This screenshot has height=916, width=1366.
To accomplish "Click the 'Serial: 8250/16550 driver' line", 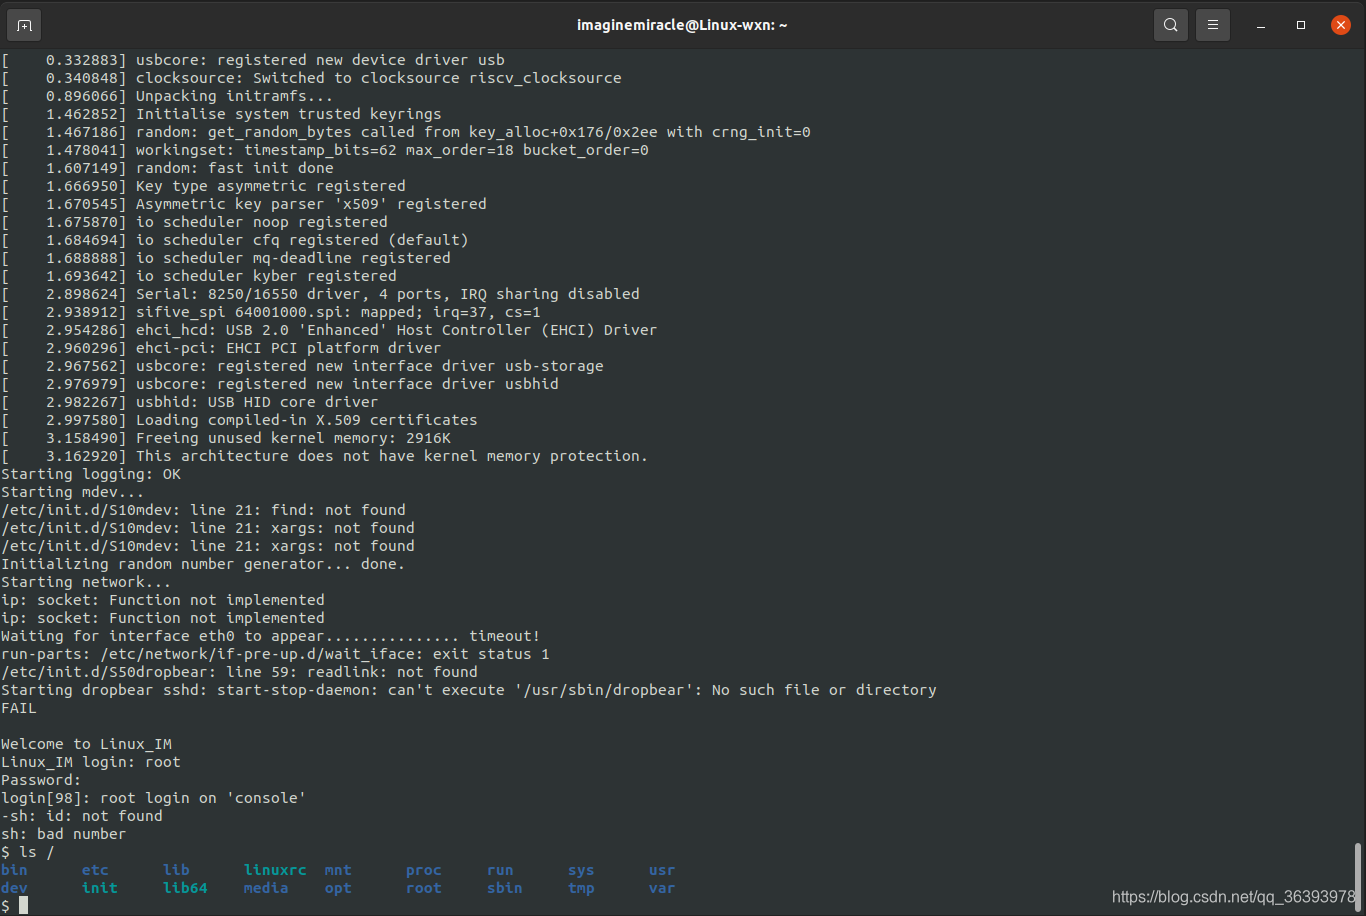I will click(x=320, y=294).
